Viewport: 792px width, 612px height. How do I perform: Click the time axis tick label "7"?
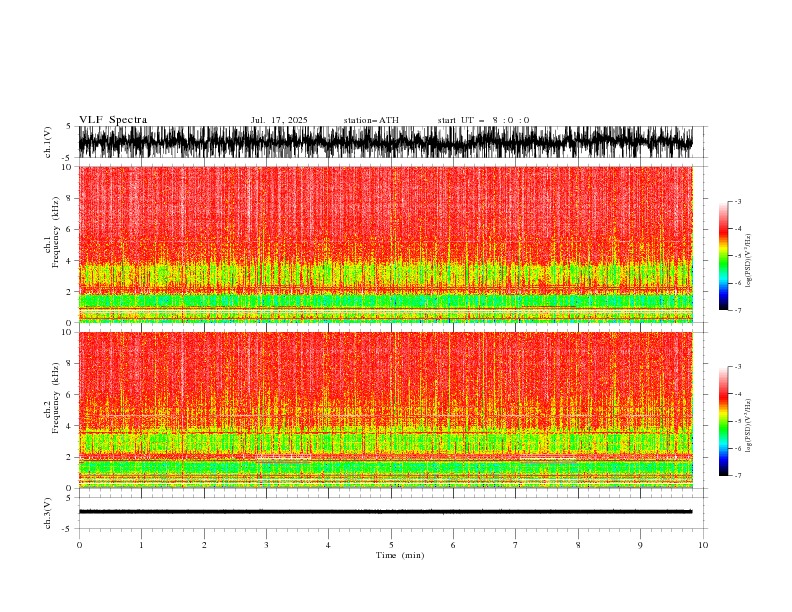tap(515, 545)
